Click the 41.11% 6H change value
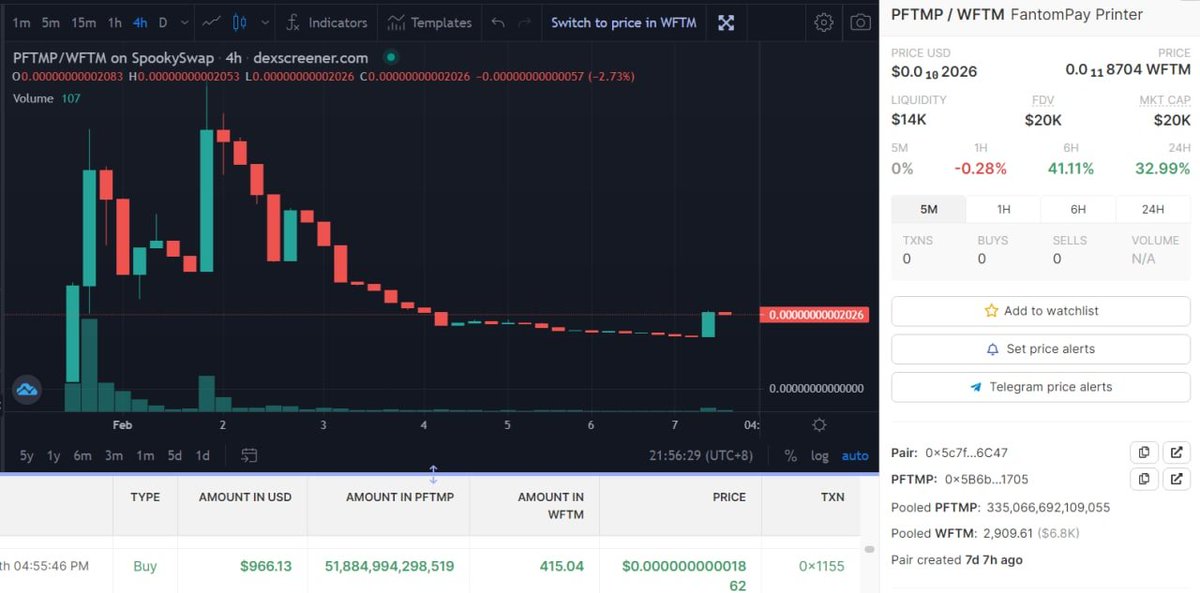1200x593 pixels. [x=1070, y=168]
